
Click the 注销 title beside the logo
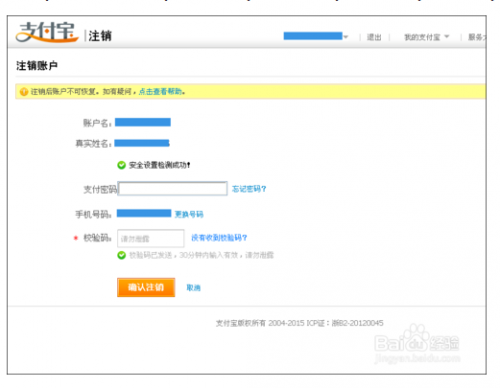tap(100, 36)
